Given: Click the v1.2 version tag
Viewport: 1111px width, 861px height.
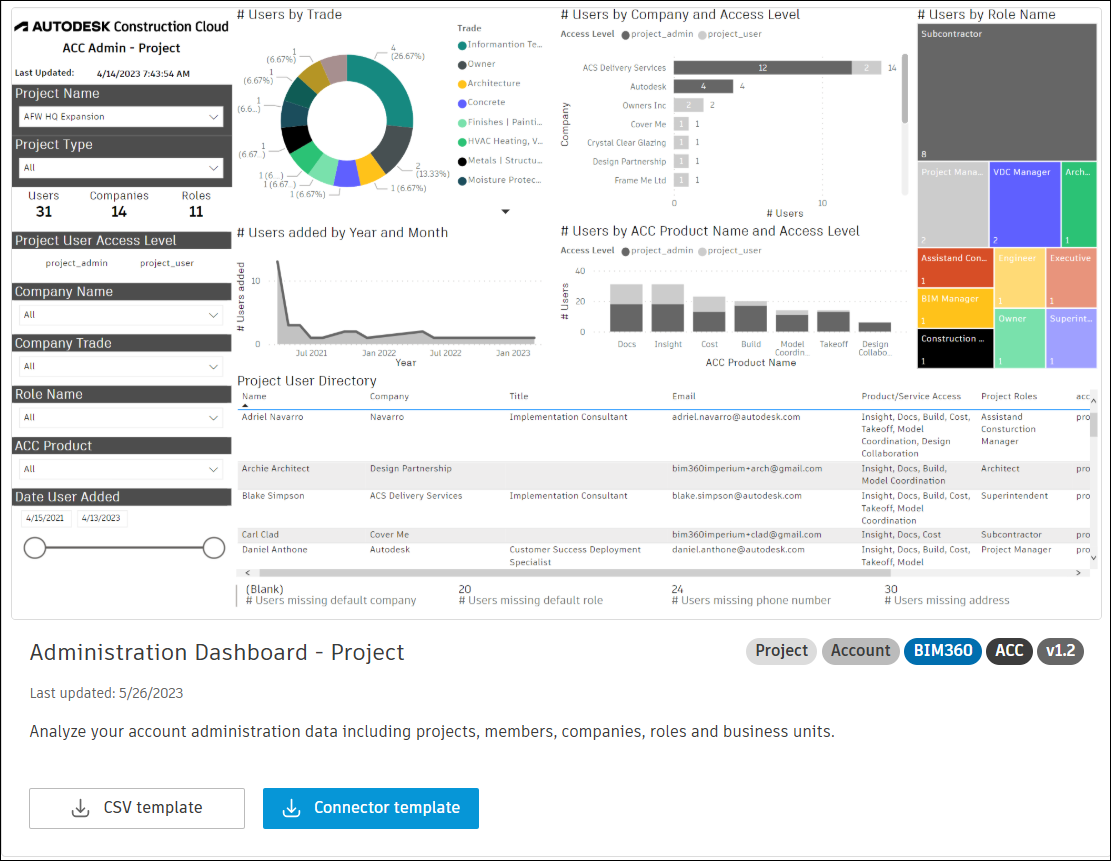Looking at the screenshot, I should click(1060, 651).
